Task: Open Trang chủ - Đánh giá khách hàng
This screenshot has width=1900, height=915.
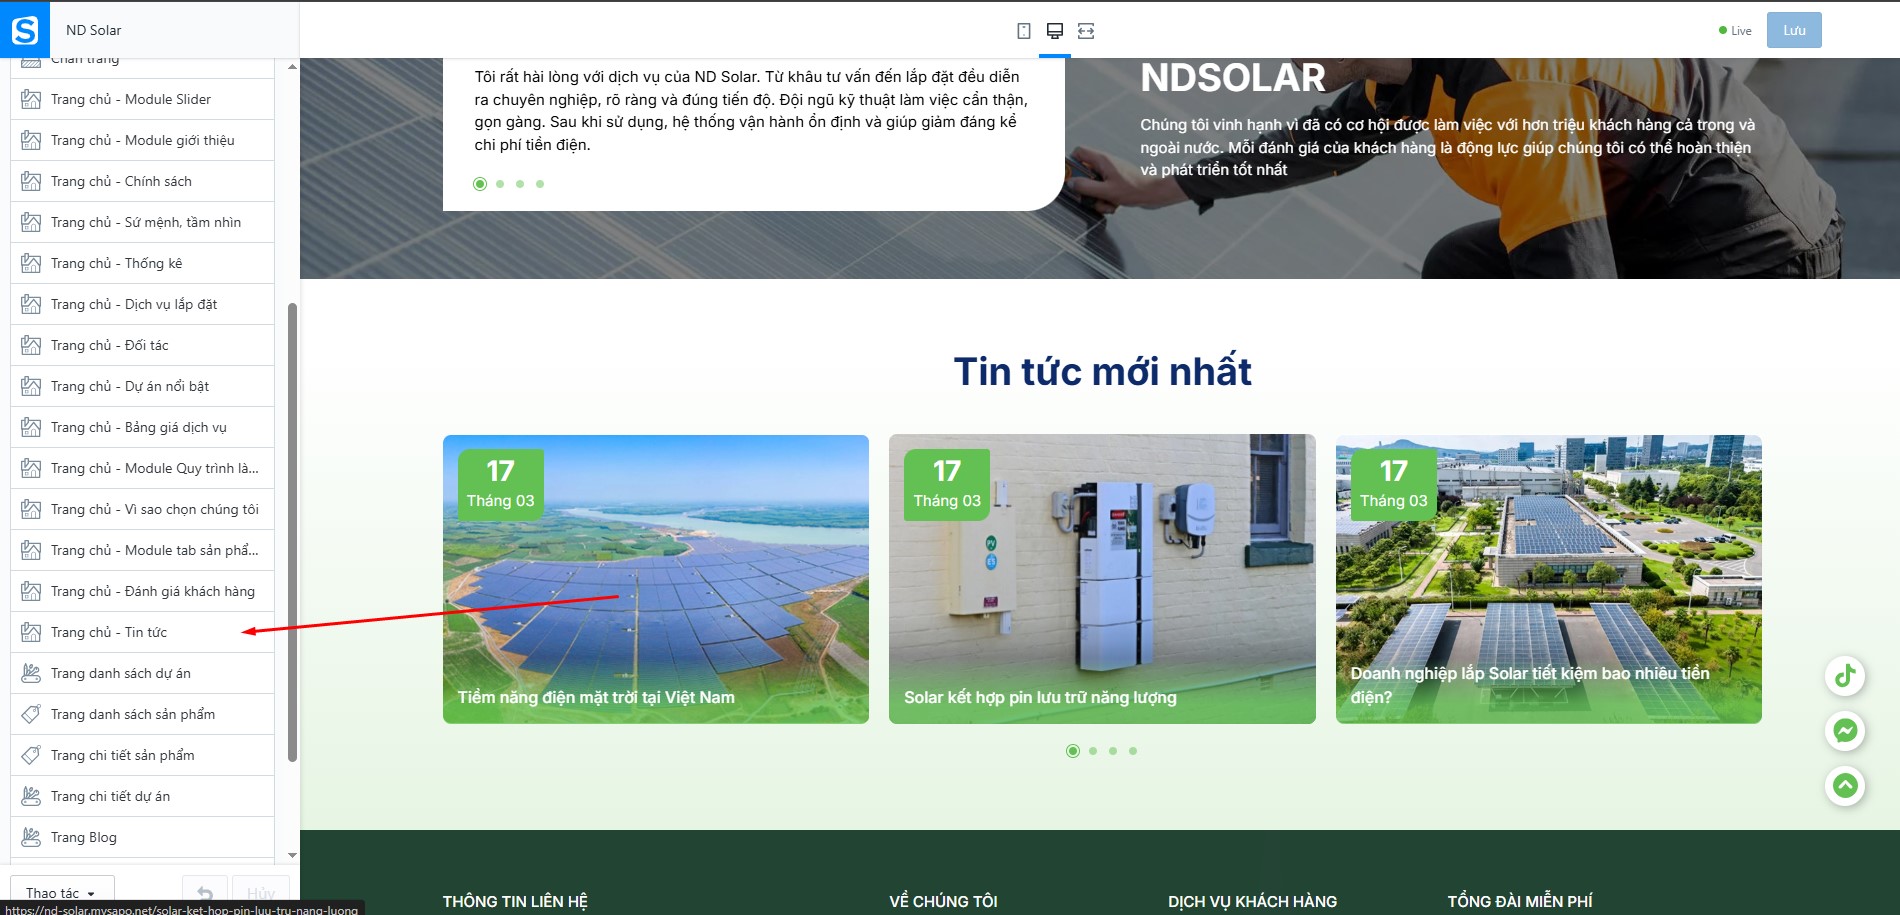Action: [142, 591]
